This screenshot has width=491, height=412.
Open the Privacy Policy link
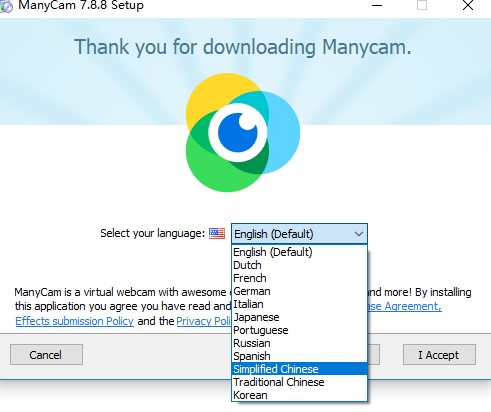[204, 321]
